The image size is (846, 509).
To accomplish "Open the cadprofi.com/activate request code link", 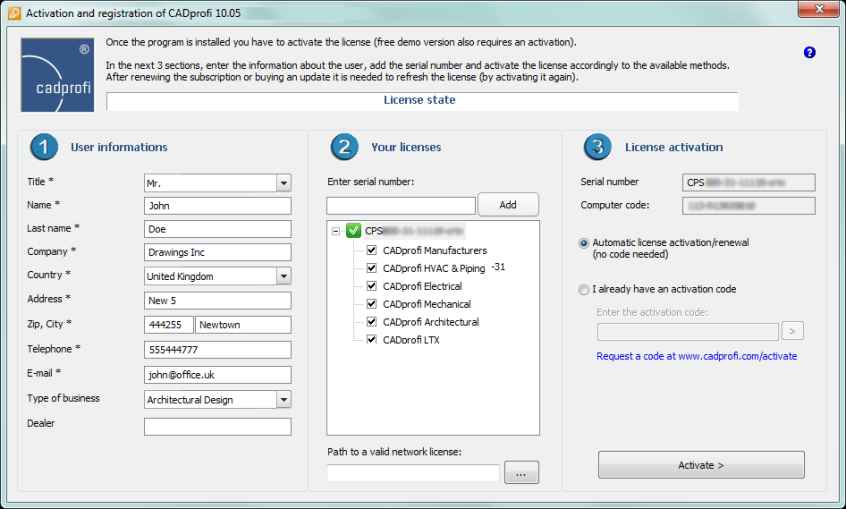I will click(x=696, y=356).
